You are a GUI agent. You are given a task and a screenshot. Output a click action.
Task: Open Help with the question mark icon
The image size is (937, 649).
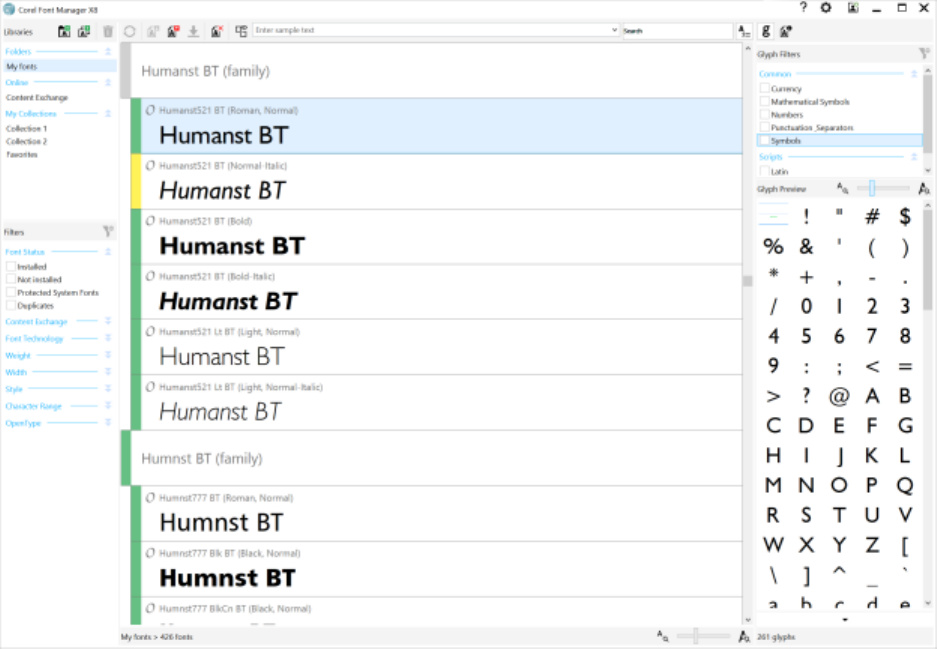803,7
